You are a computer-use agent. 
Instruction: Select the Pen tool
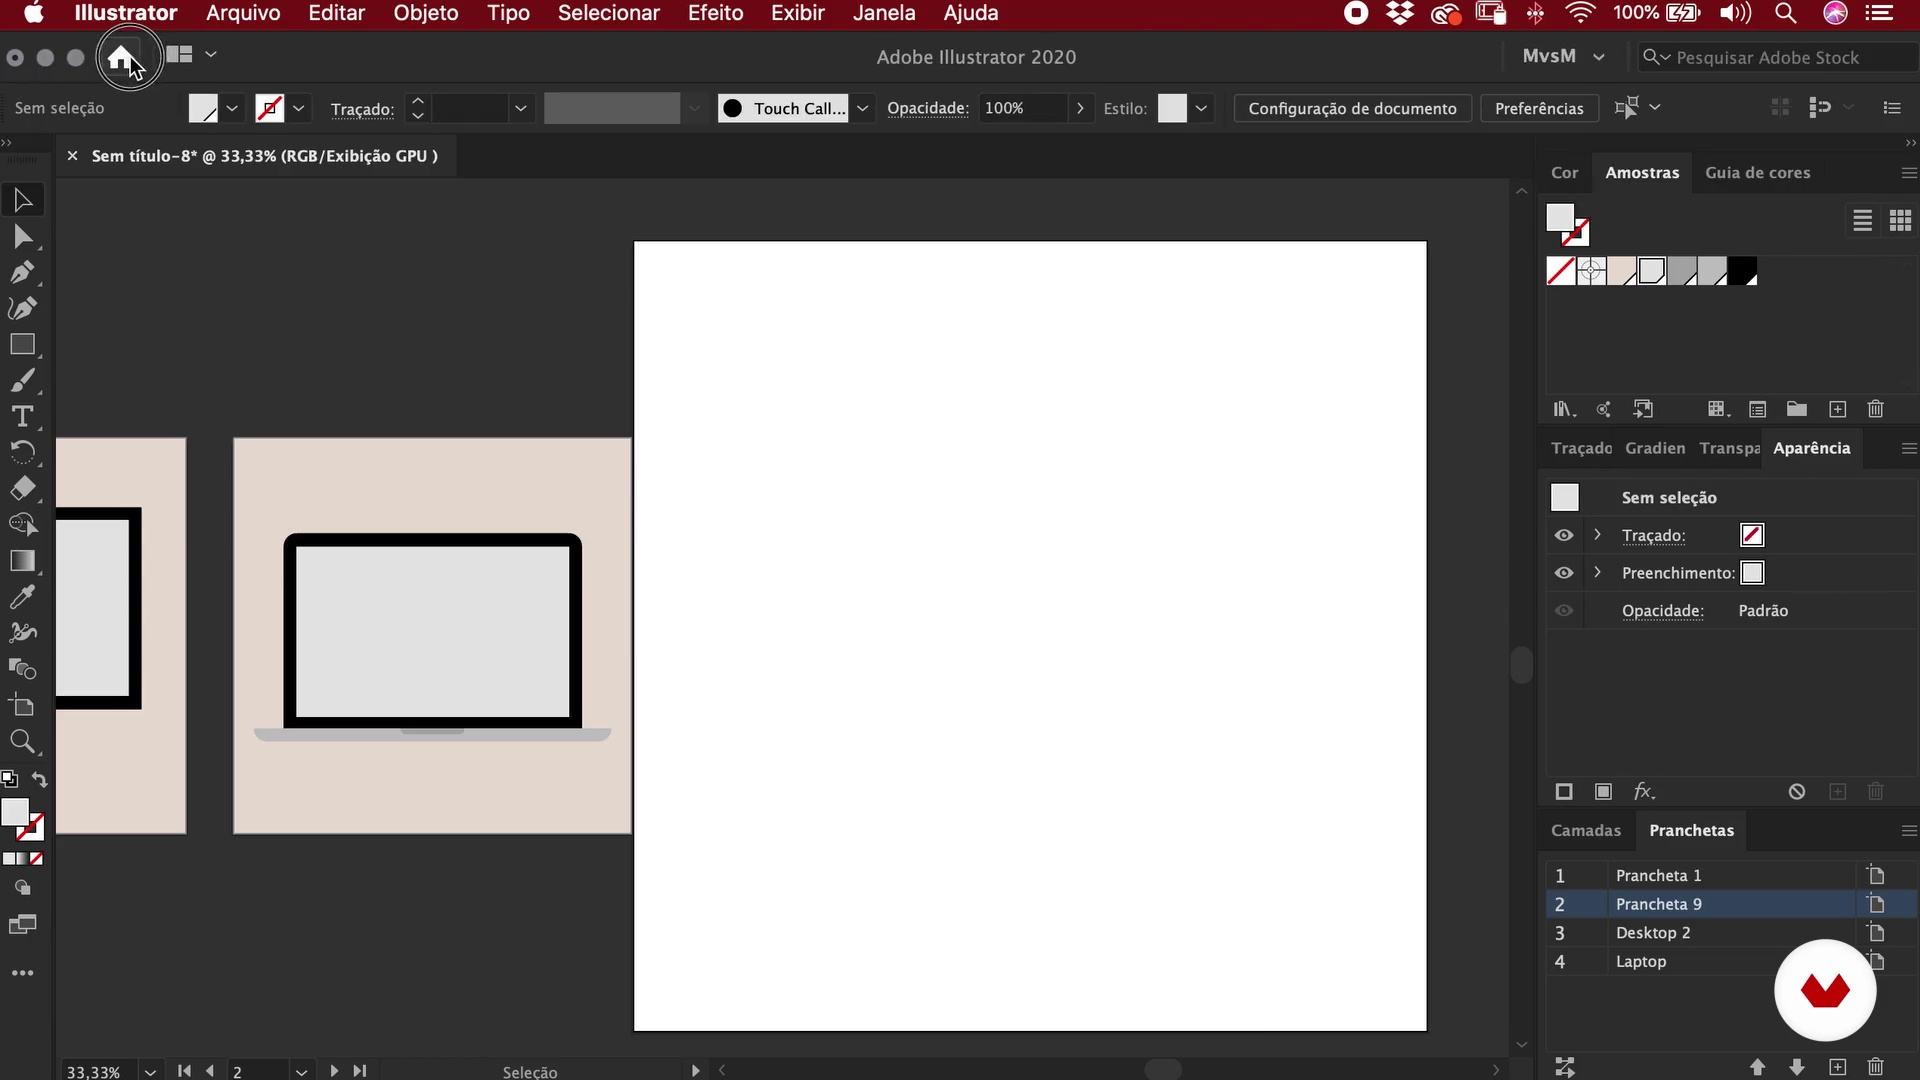click(22, 273)
